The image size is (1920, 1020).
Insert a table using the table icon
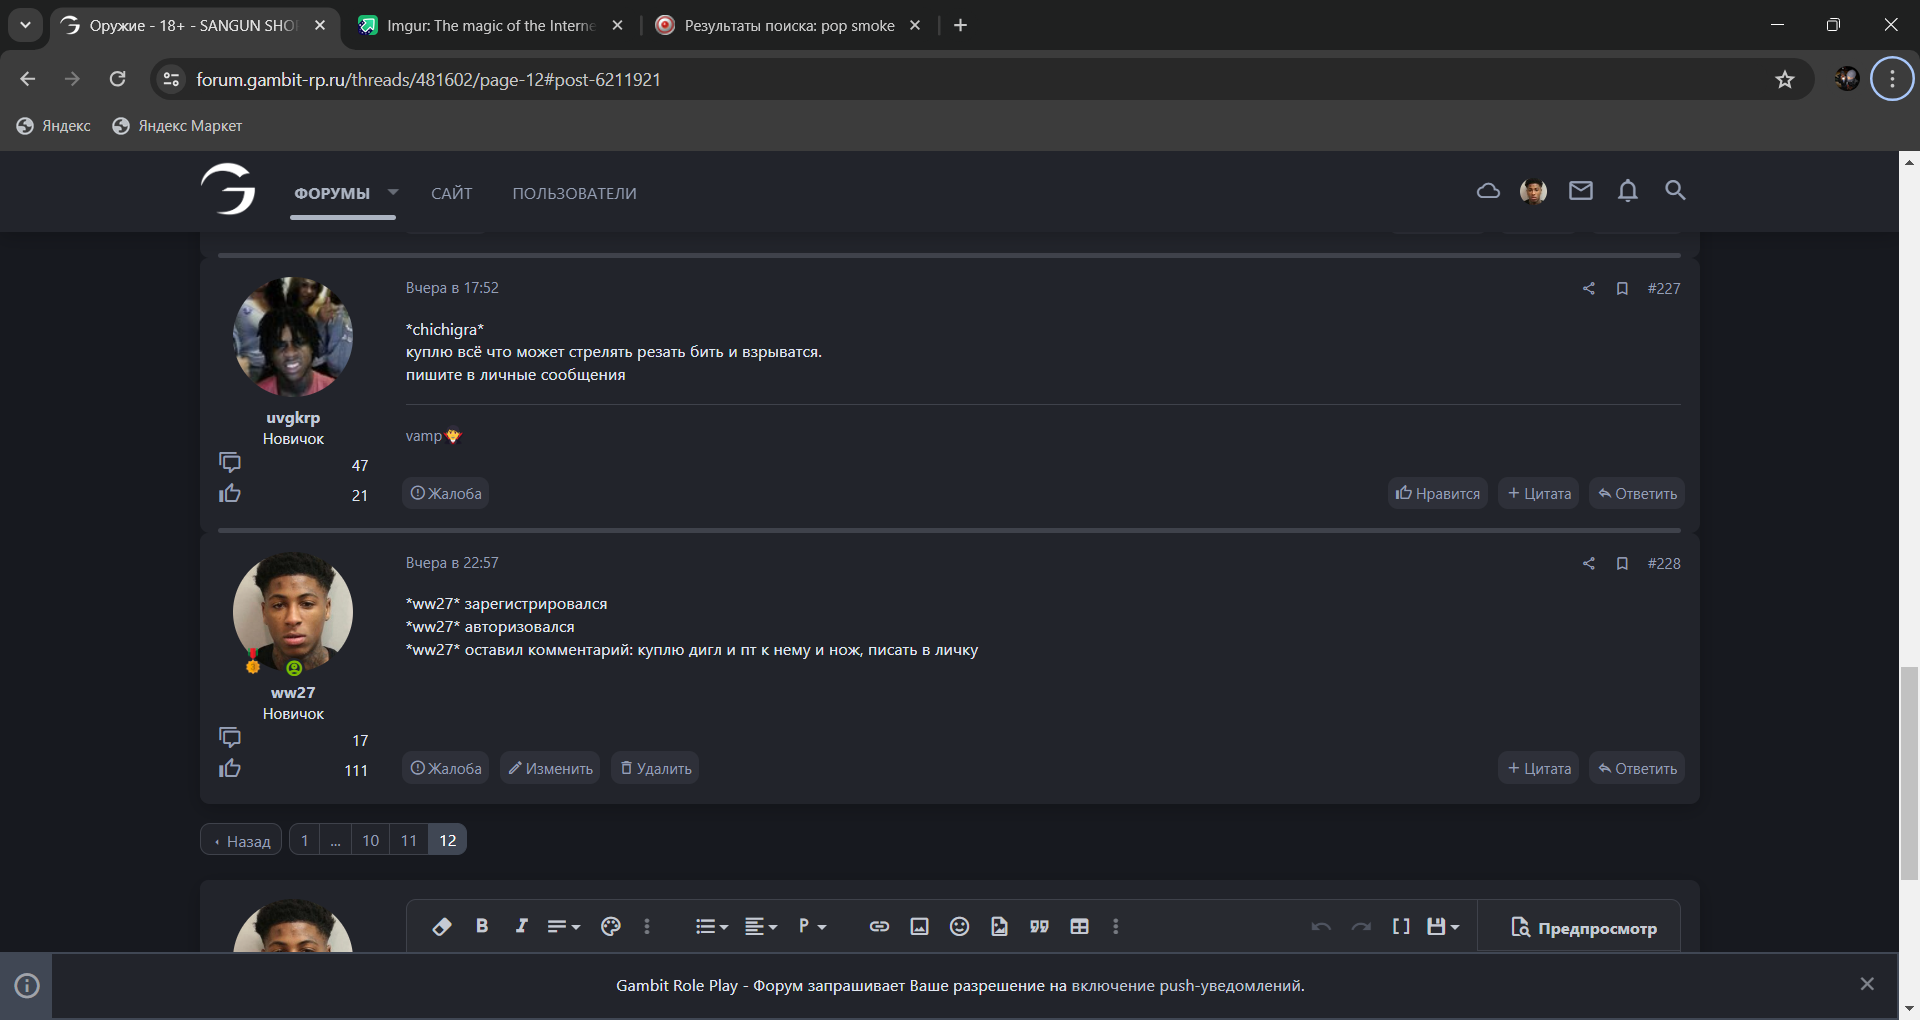tap(1079, 927)
